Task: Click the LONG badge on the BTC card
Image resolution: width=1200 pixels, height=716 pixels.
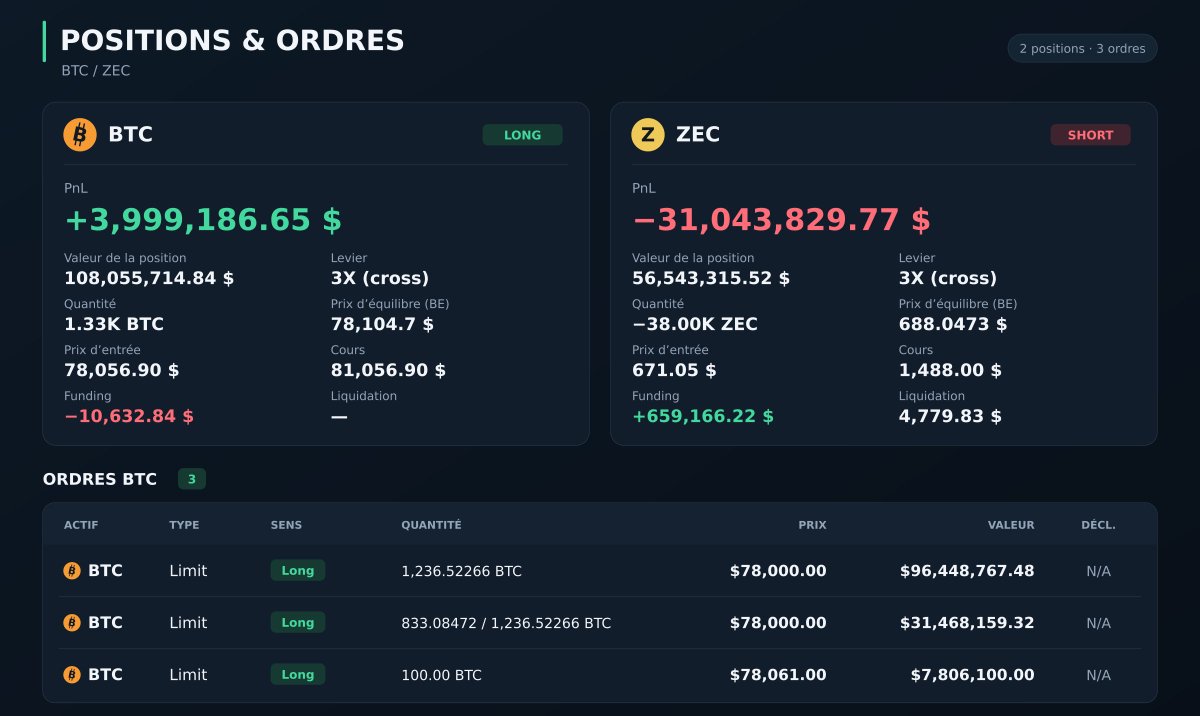Action: (522, 135)
